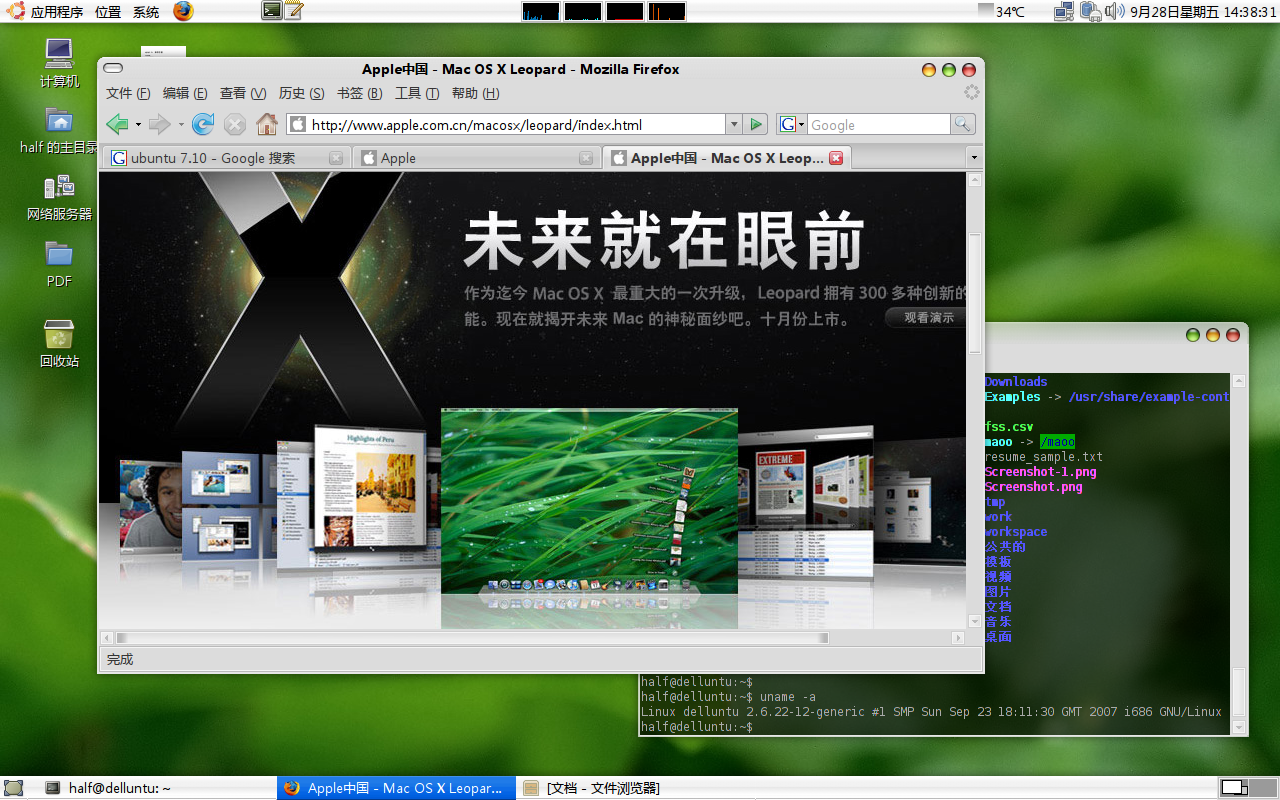Click the workspace entry in the terminal
Image resolution: width=1280 pixels, height=800 pixels.
pyautogui.click(x=1015, y=531)
